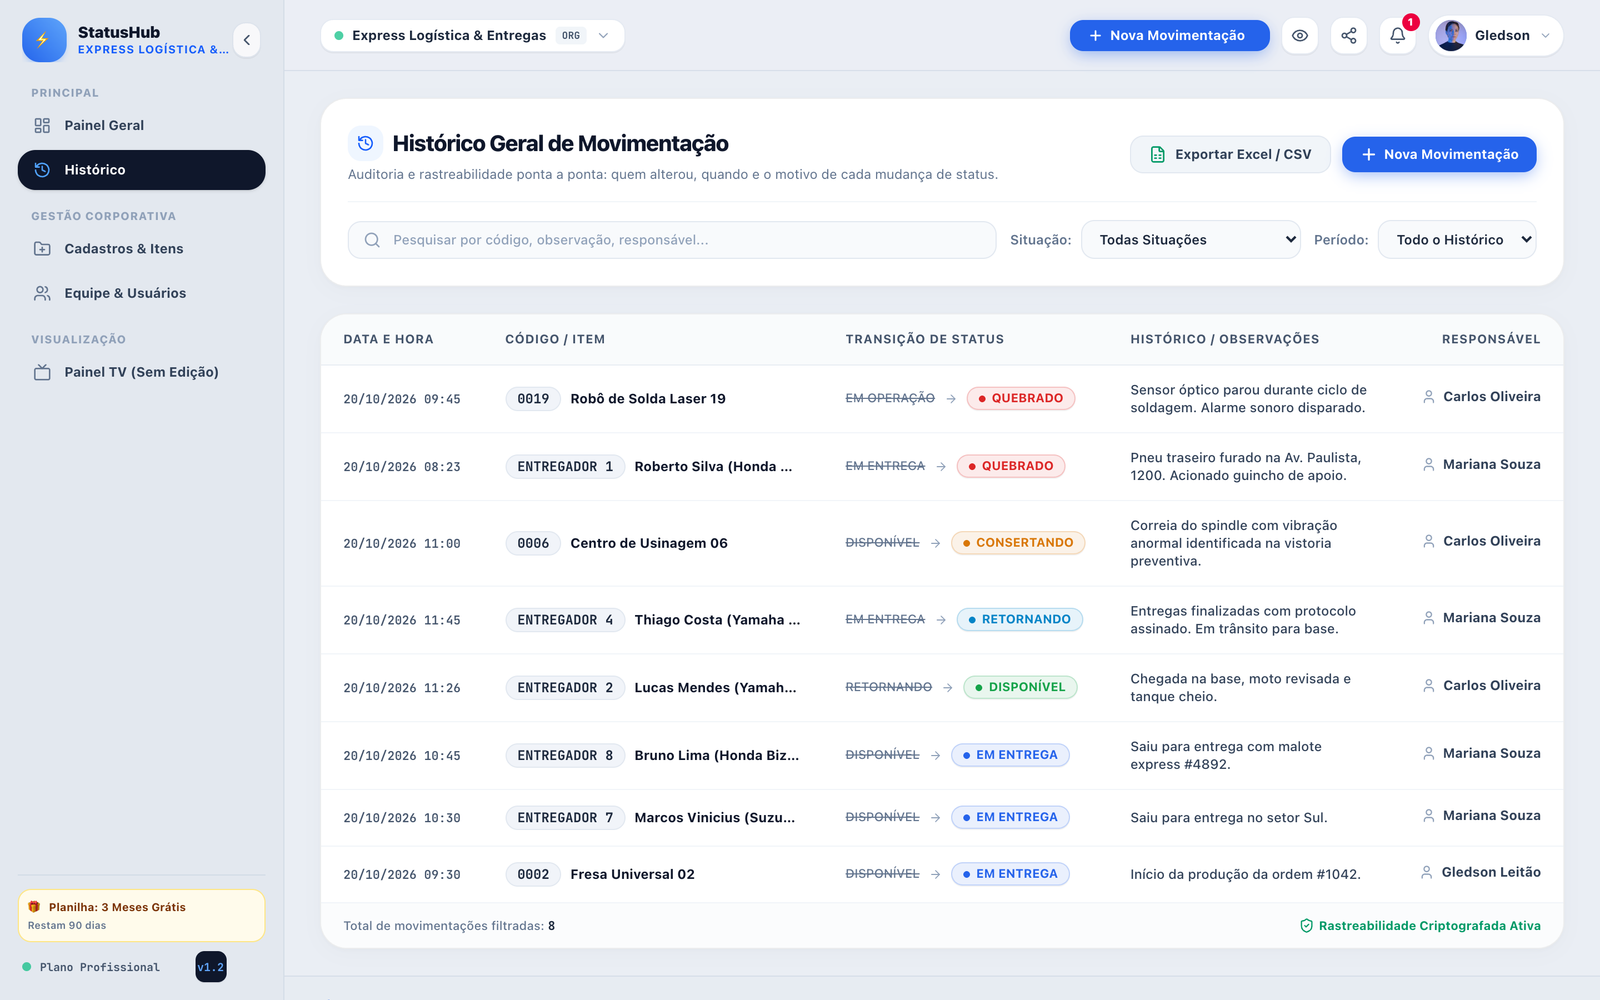Expand the Gledson user menu chevron
The image size is (1600, 1000).
point(1546,36)
